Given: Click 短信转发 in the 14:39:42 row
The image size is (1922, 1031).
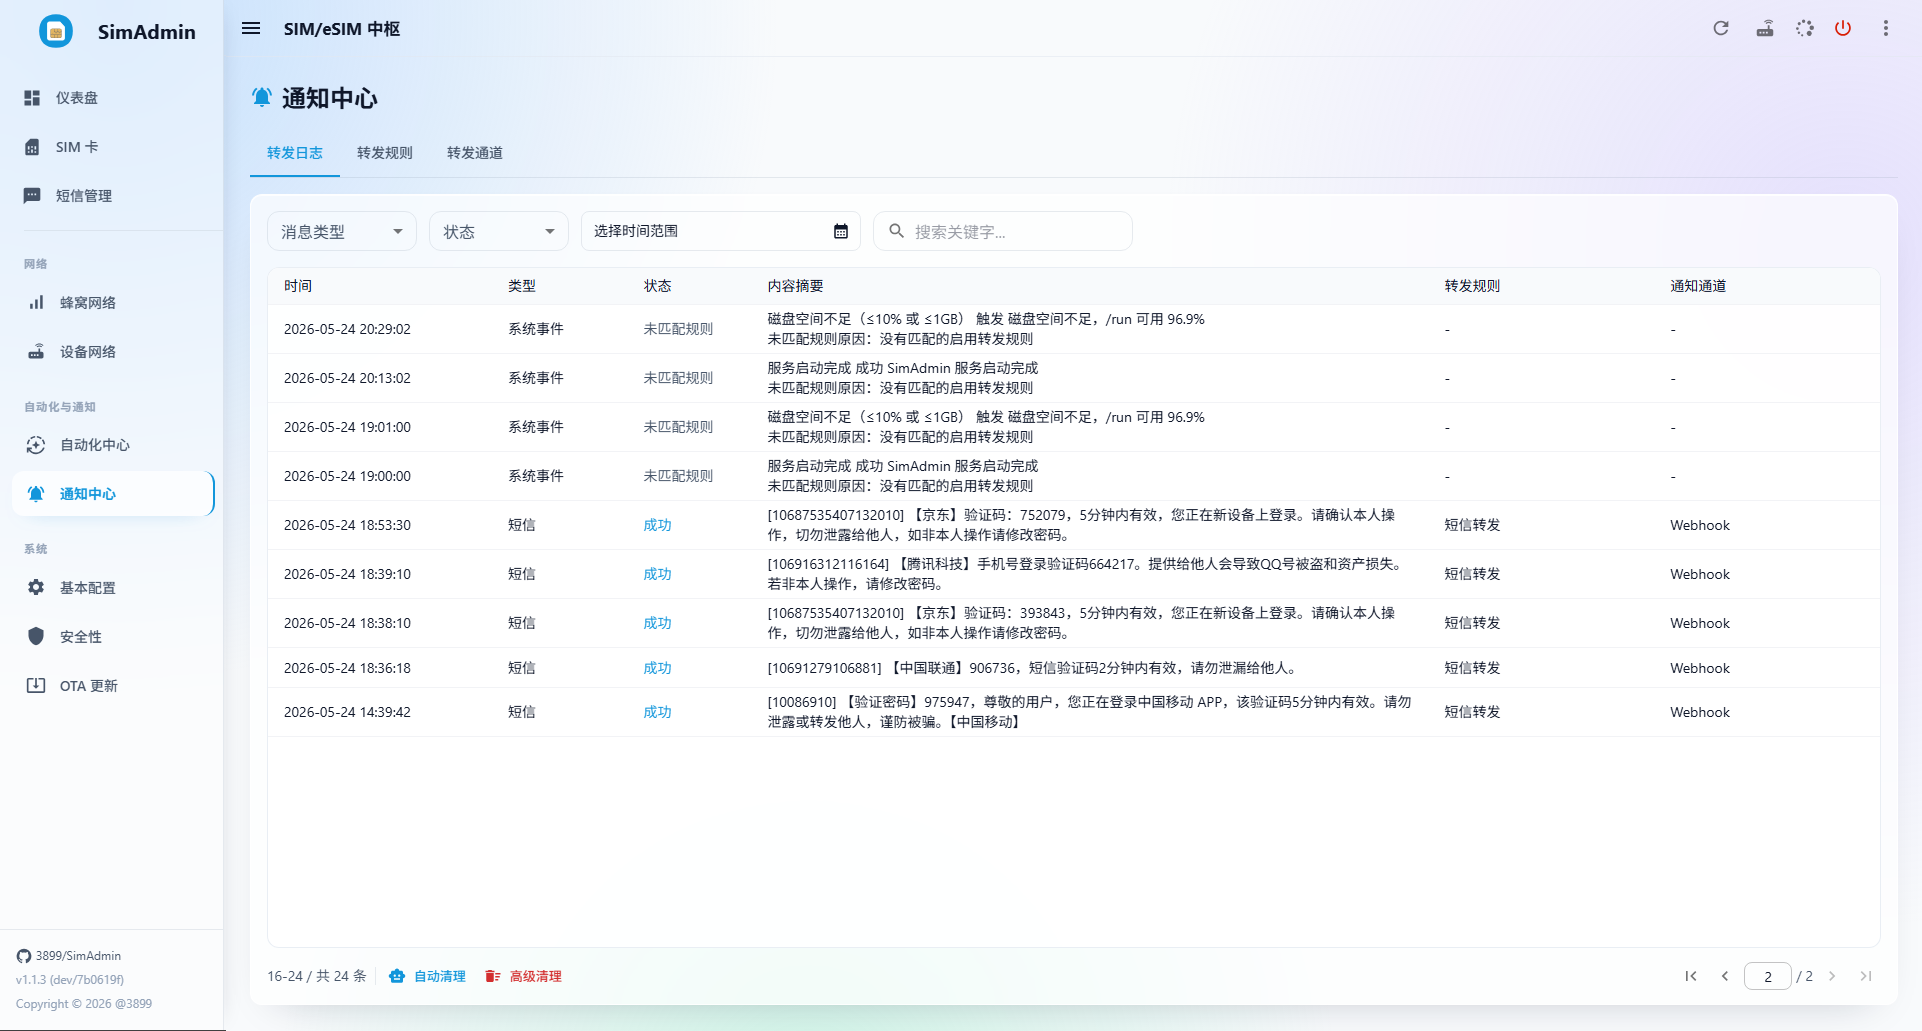Looking at the screenshot, I should click(1473, 712).
